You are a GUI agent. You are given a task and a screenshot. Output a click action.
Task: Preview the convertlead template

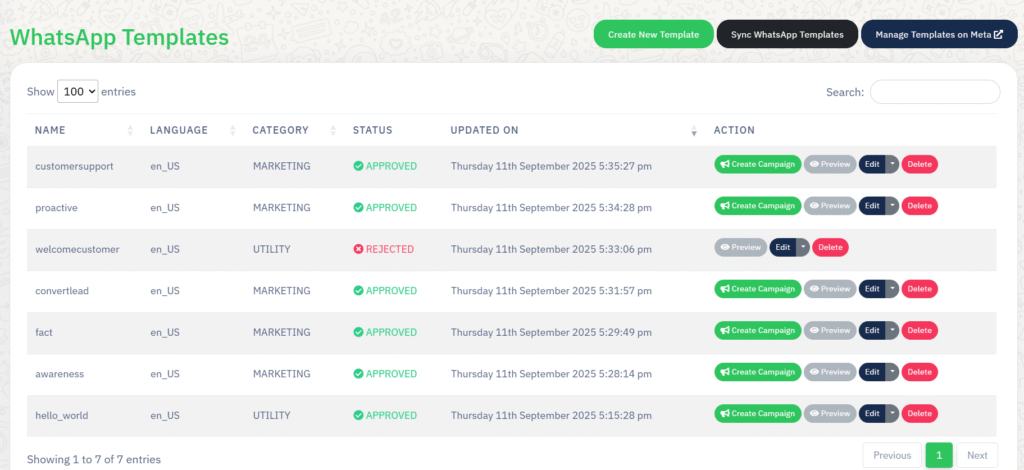[829, 289]
